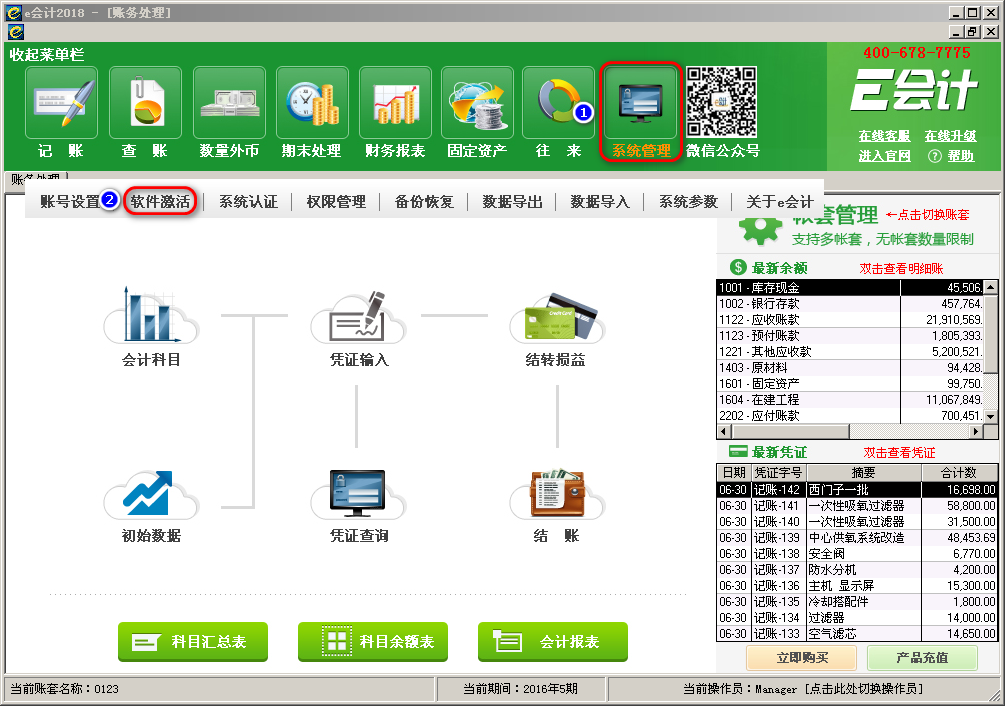The width and height of the screenshot is (1005, 706).
Task: Follow the 进入官网 official site link
Action: 885,156
